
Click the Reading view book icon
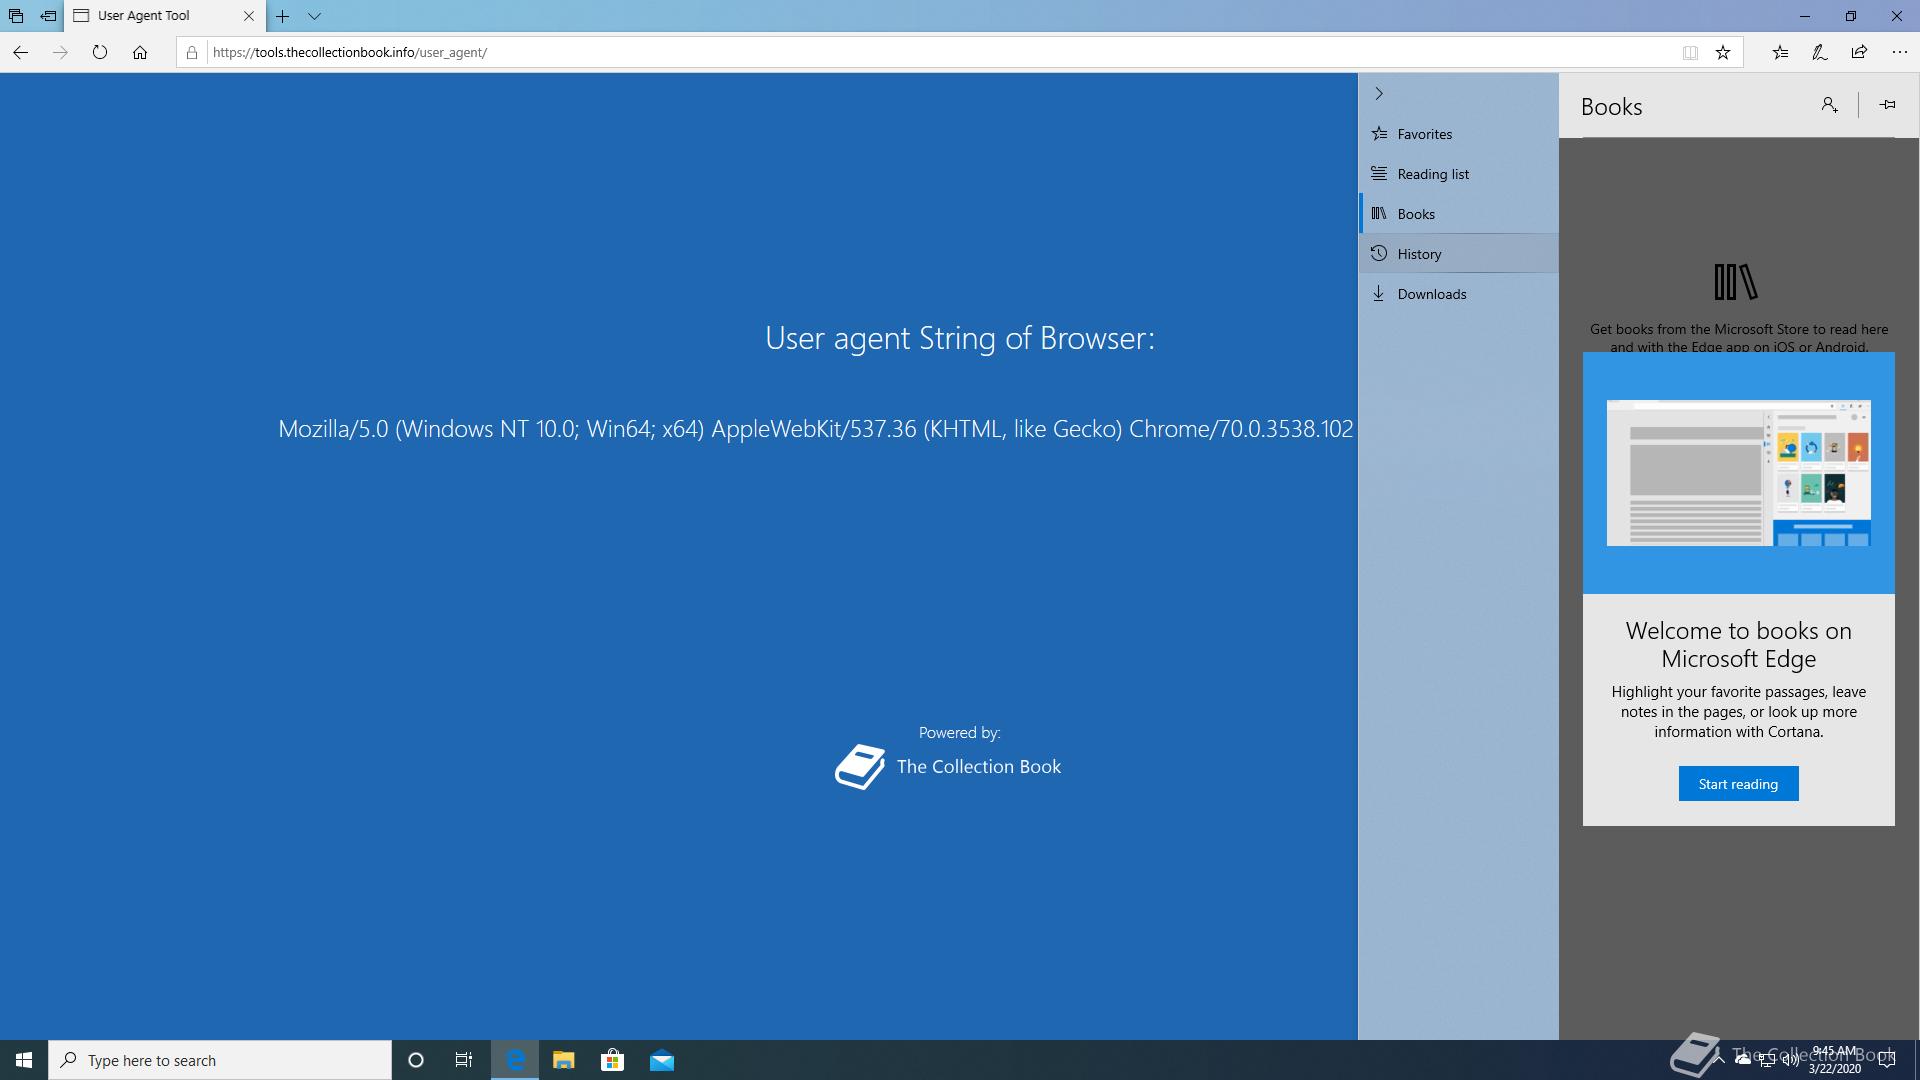[x=1690, y=52]
